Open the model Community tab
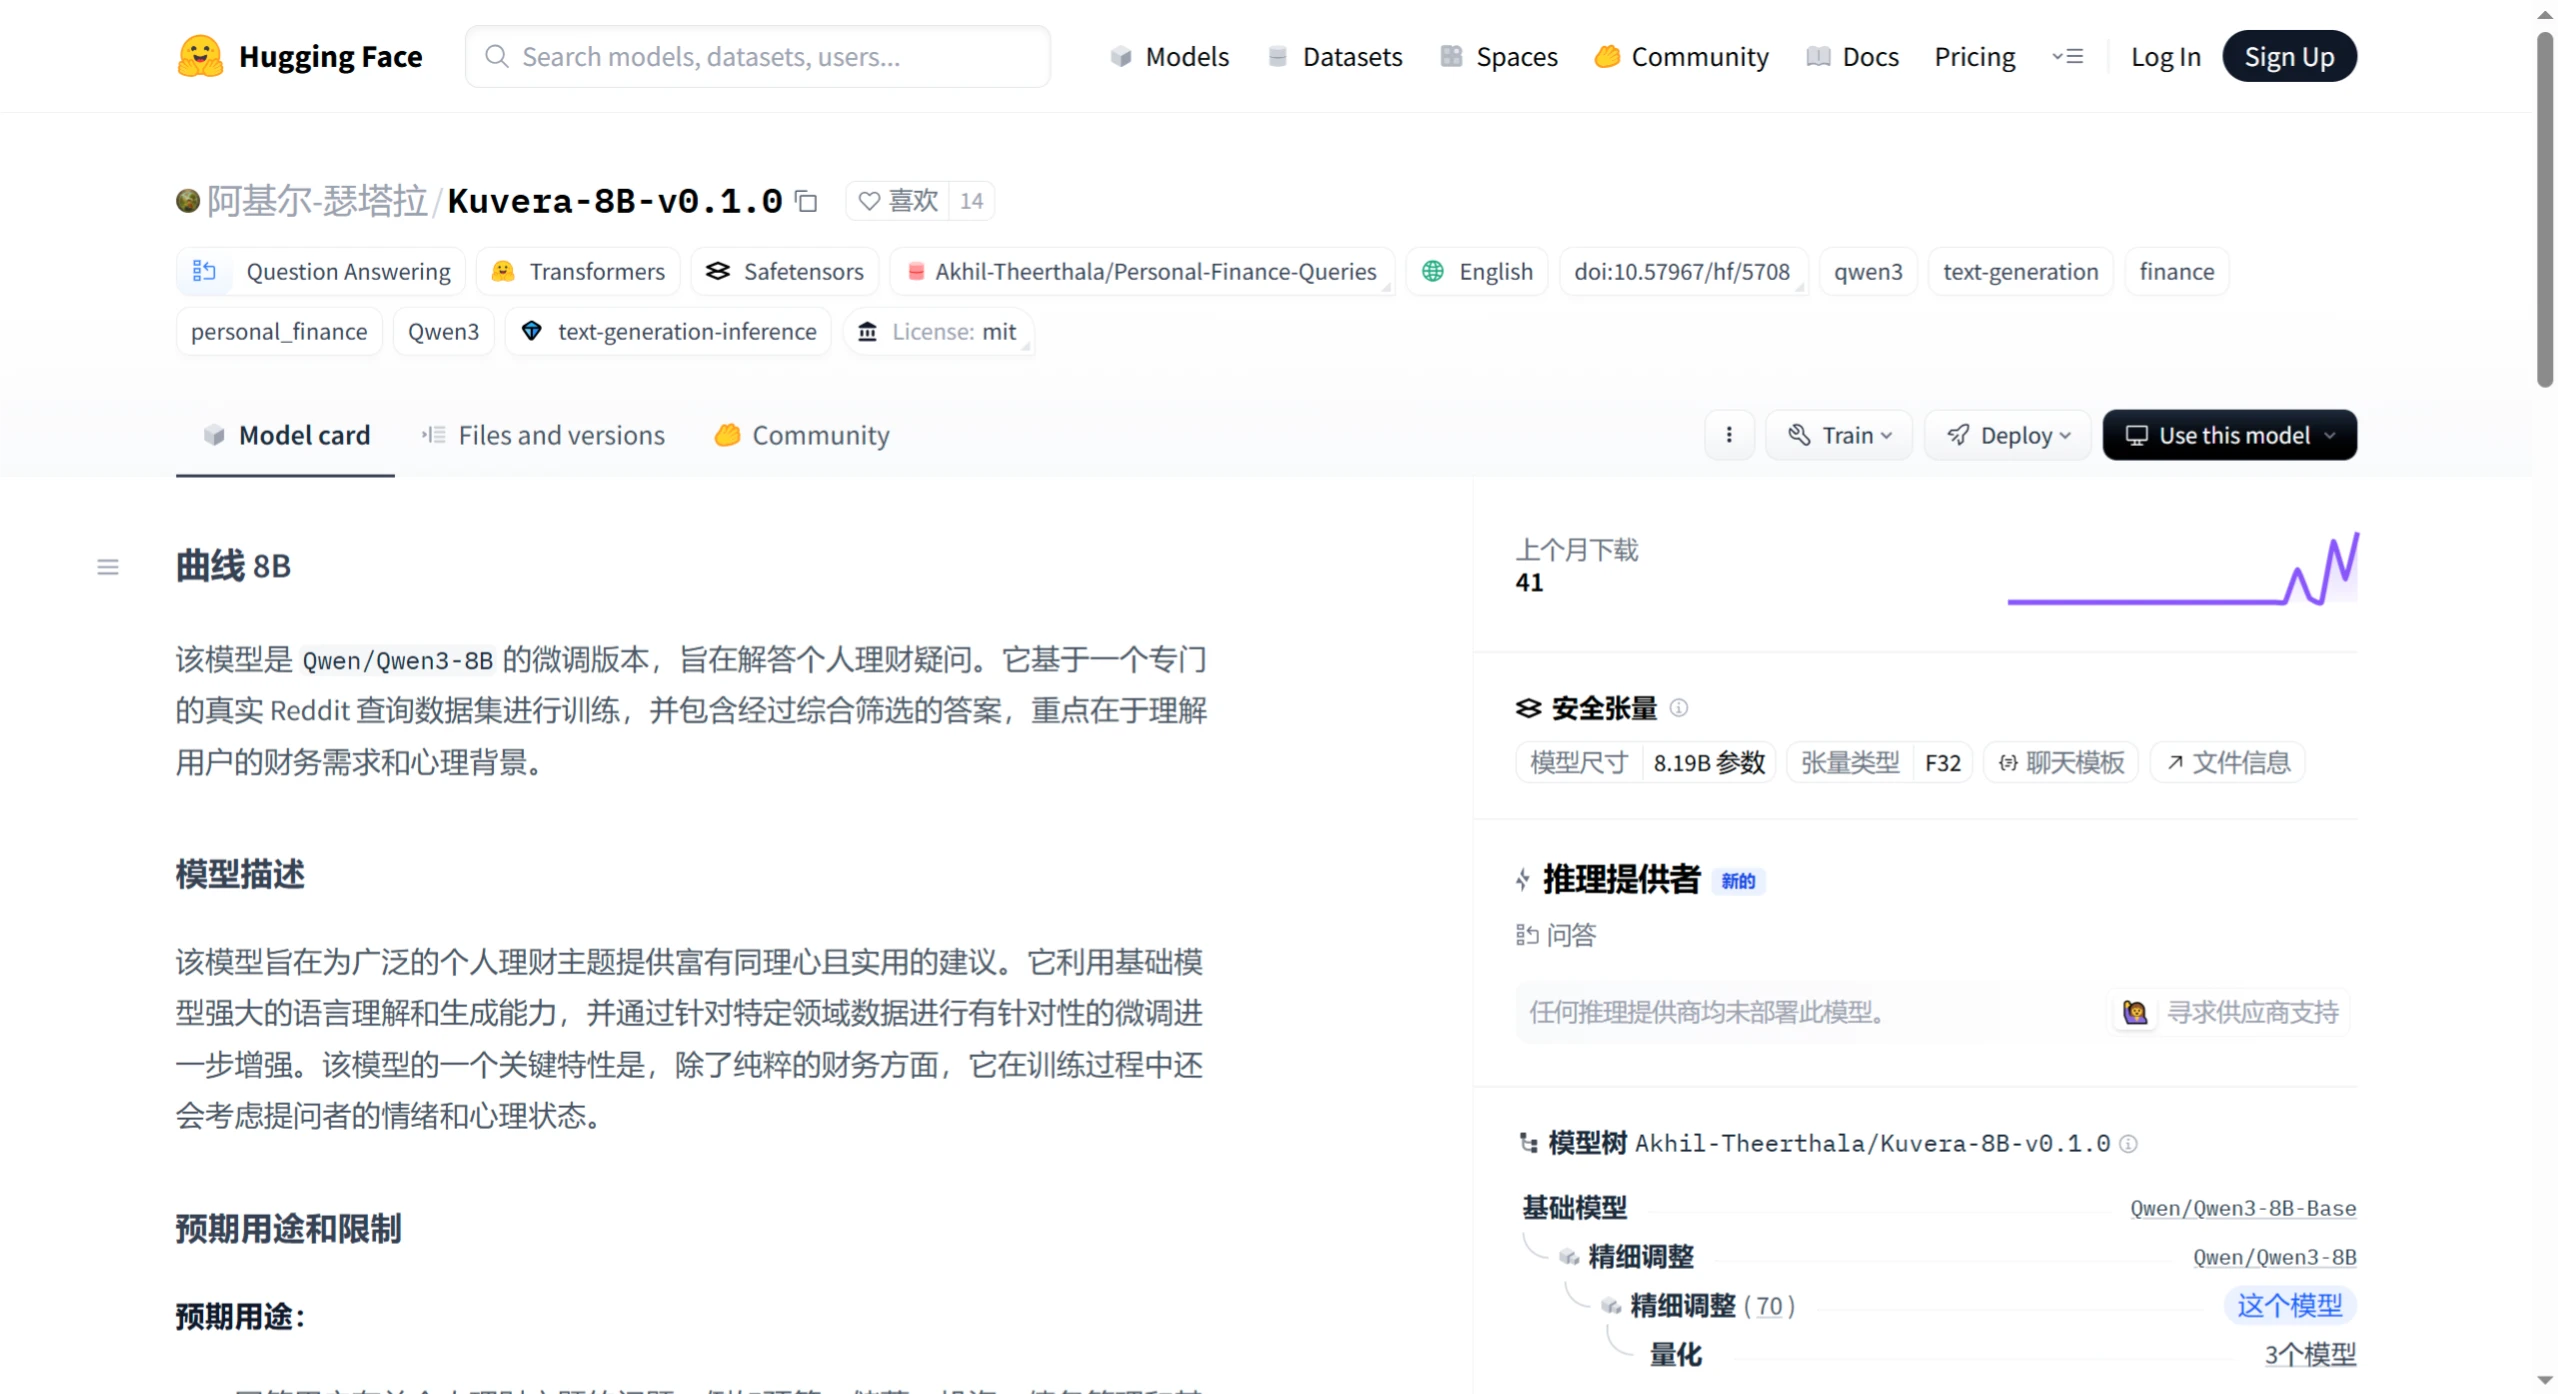This screenshot has height=1394, width=2558. [802, 435]
